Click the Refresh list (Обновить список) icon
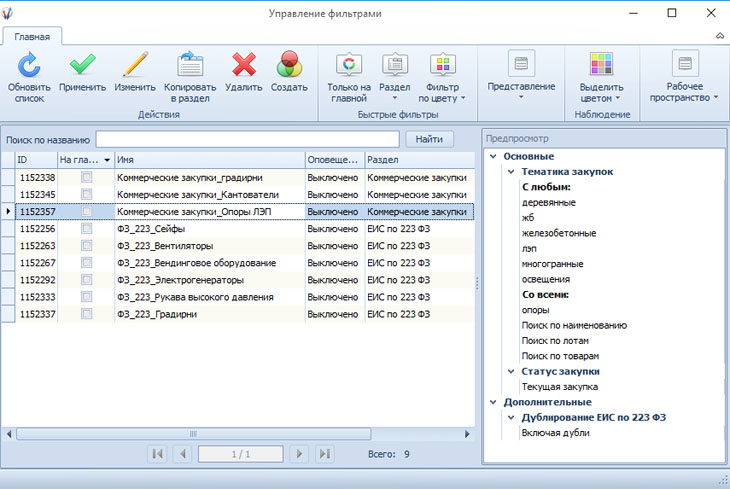The width and height of the screenshot is (730, 489). tap(29, 65)
